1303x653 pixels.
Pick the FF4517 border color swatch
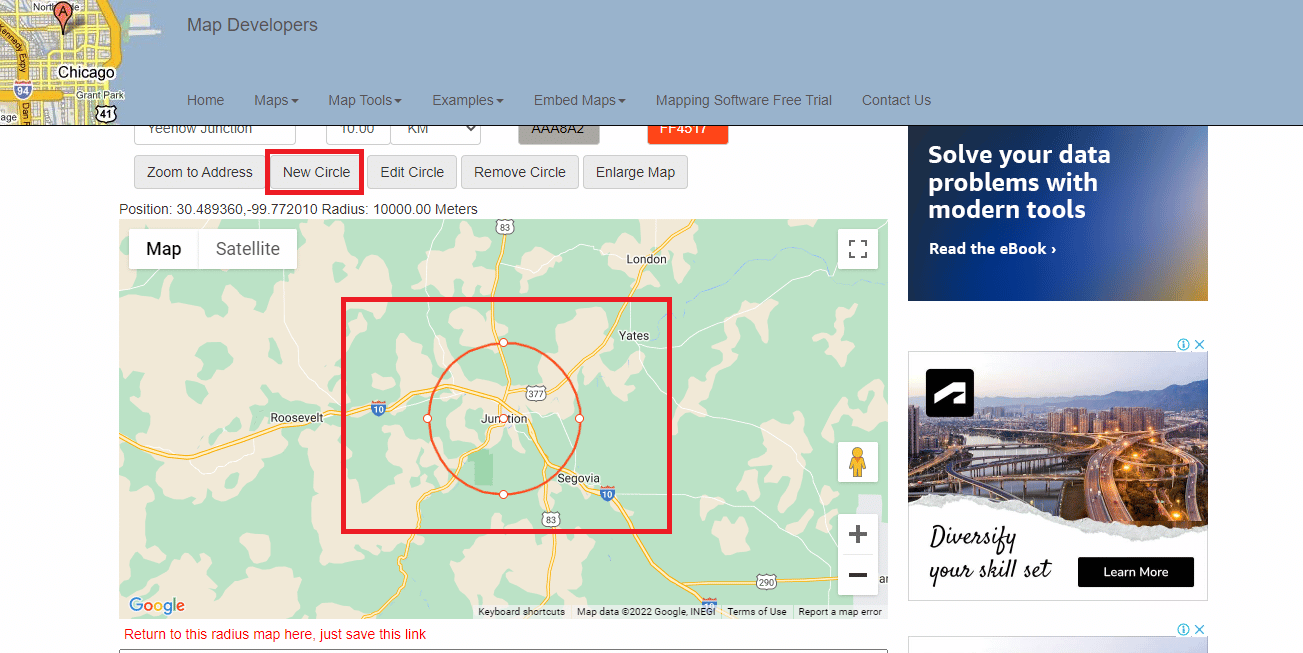click(687, 128)
